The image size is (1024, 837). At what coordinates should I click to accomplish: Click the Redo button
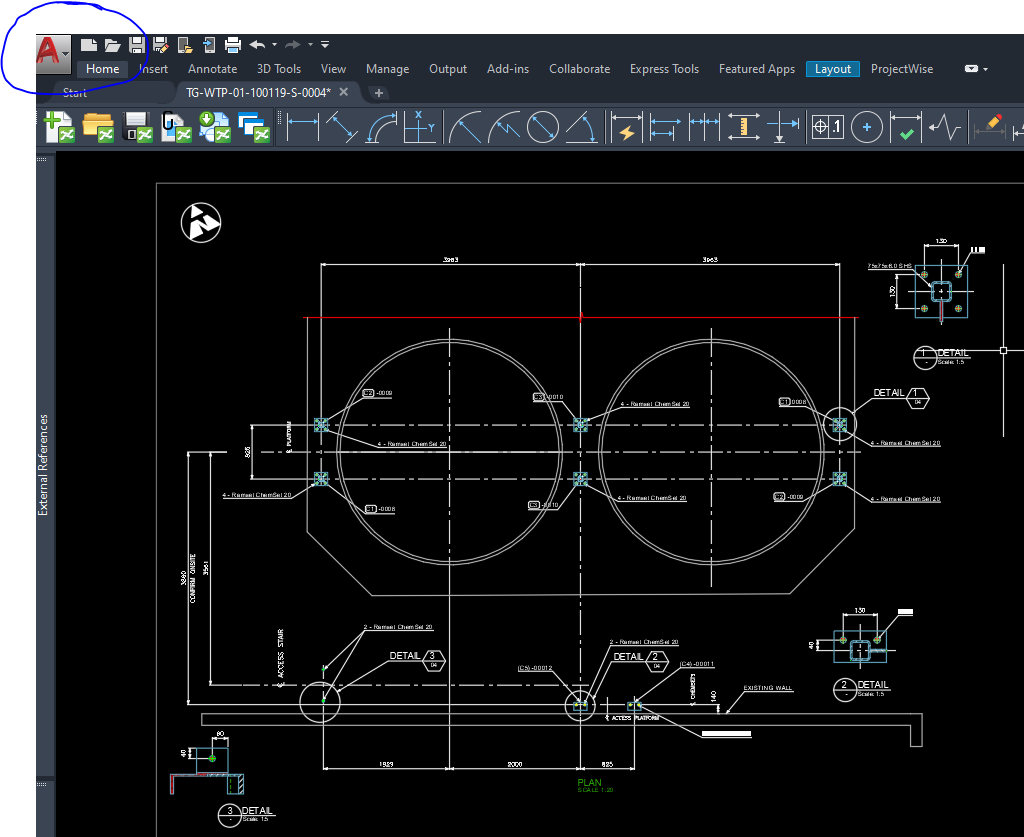(x=292, y=44)
